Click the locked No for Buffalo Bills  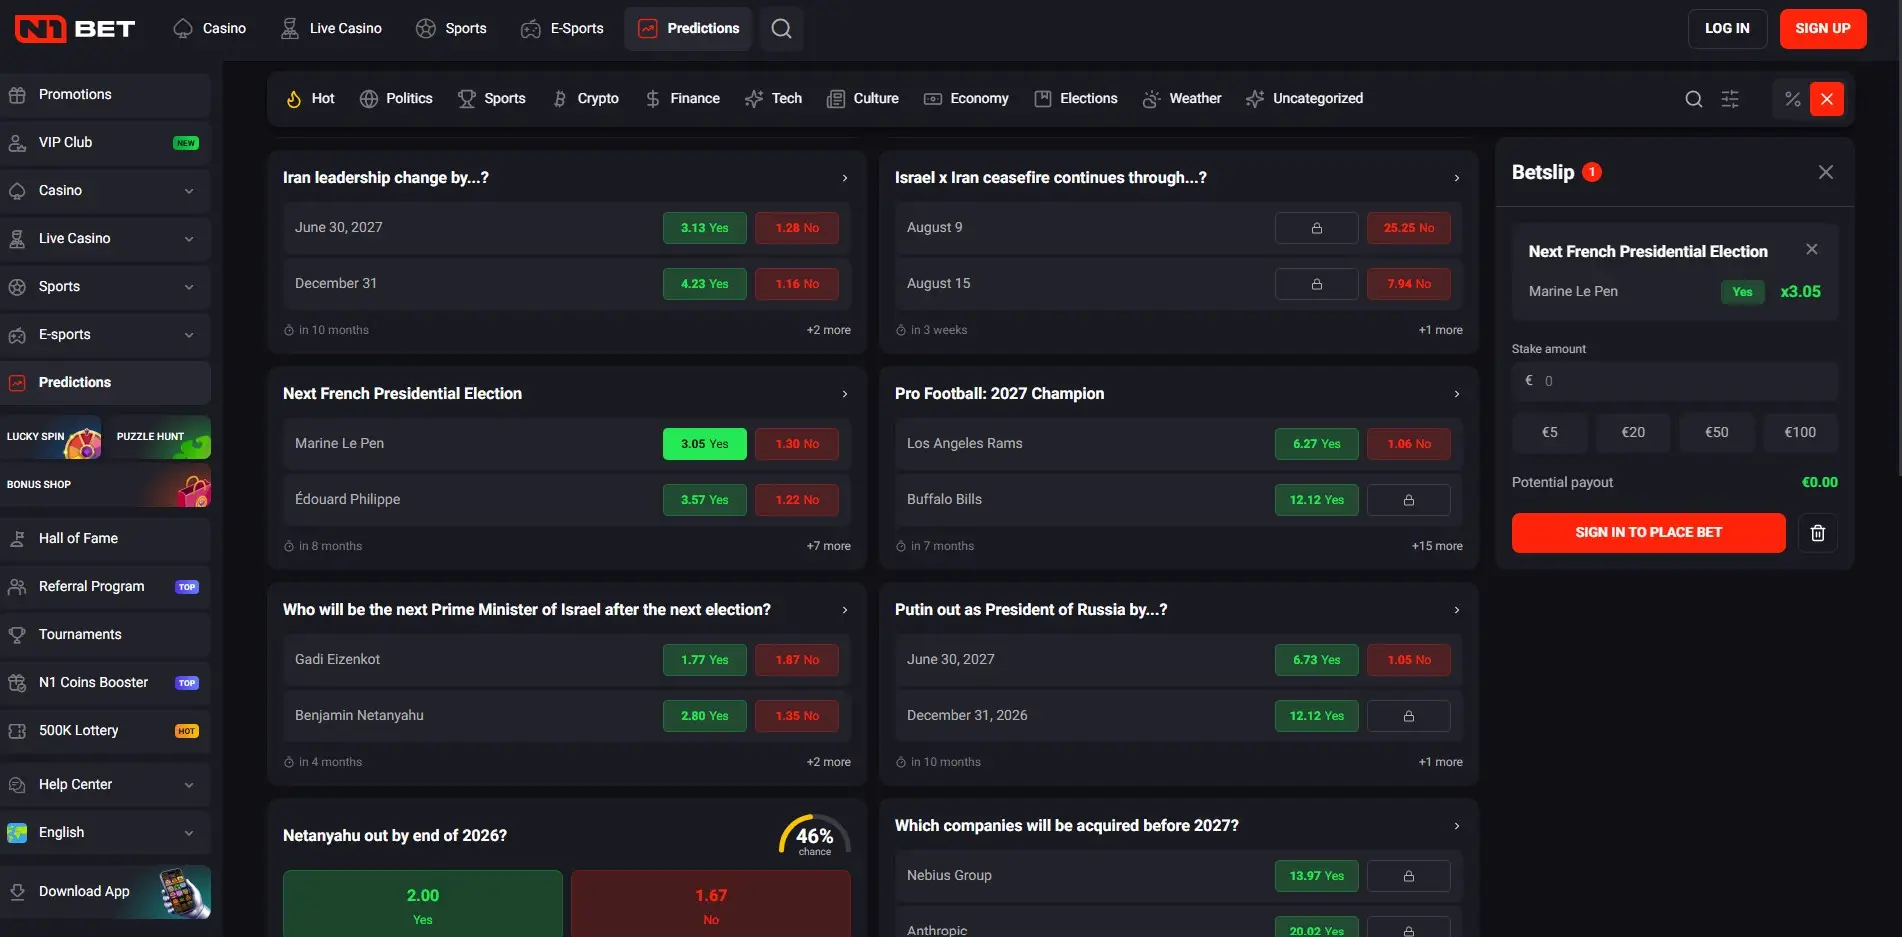coord(1409,500)
